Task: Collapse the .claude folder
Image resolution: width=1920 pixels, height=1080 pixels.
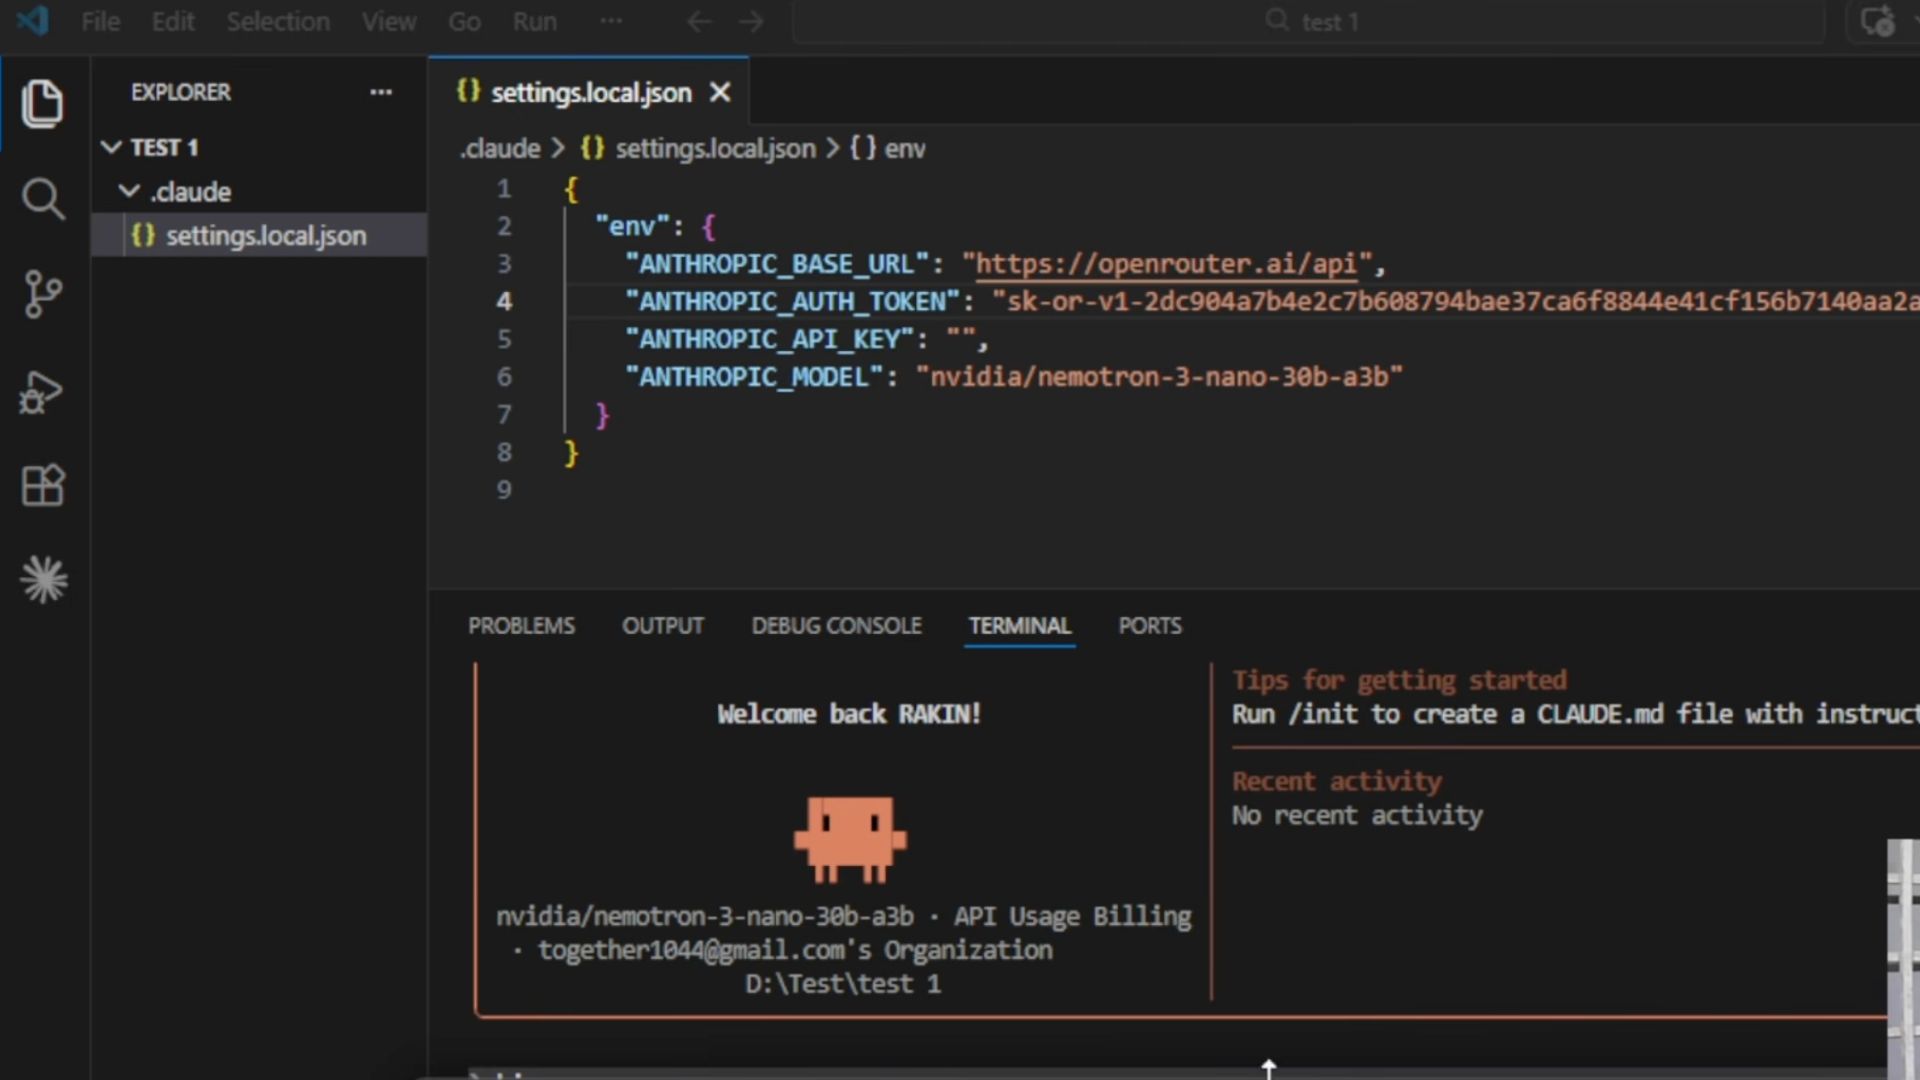Action: [x=129, y=191]
